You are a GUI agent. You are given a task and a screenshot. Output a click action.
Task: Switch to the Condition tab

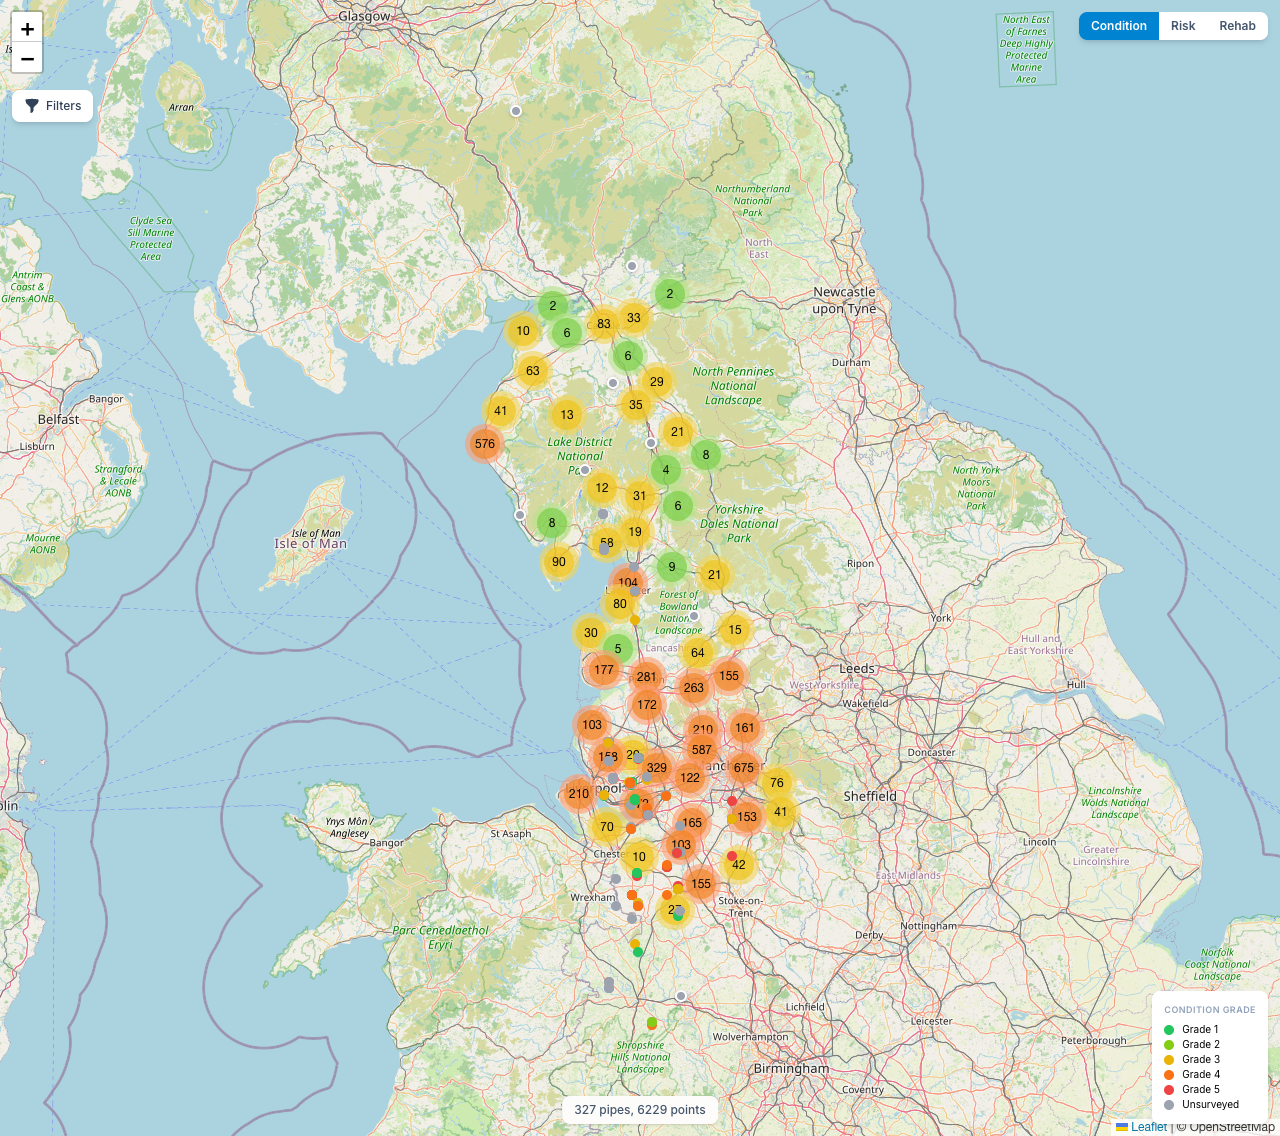point(1119,26)
